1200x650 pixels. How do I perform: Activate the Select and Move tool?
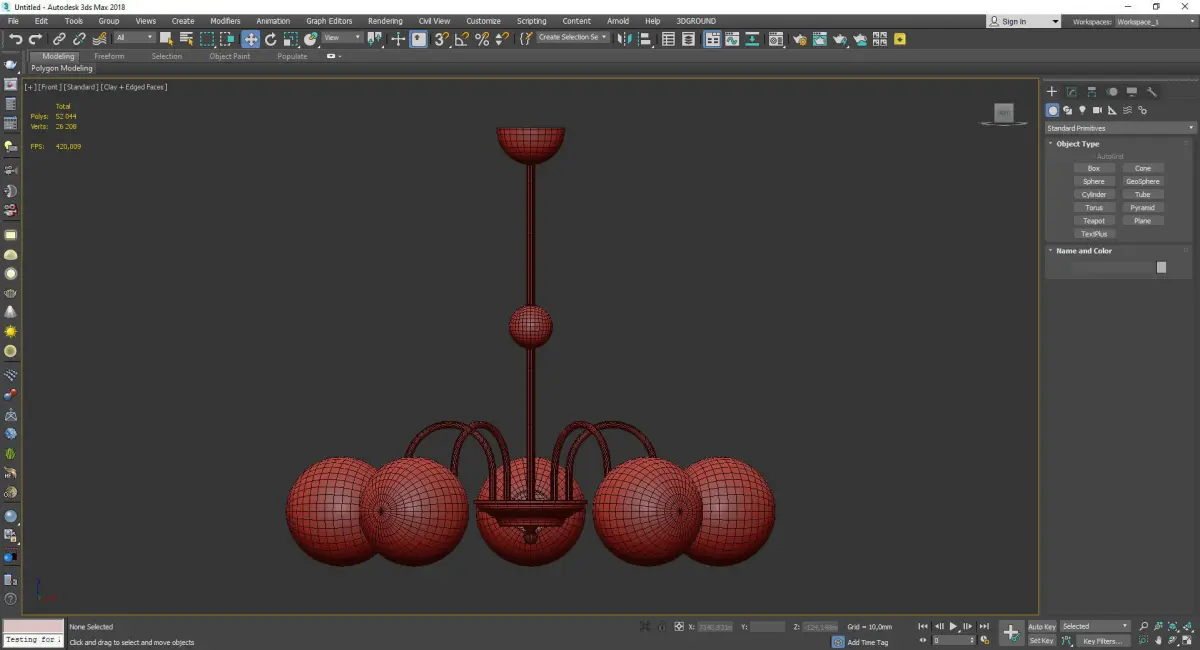point(250,39)
